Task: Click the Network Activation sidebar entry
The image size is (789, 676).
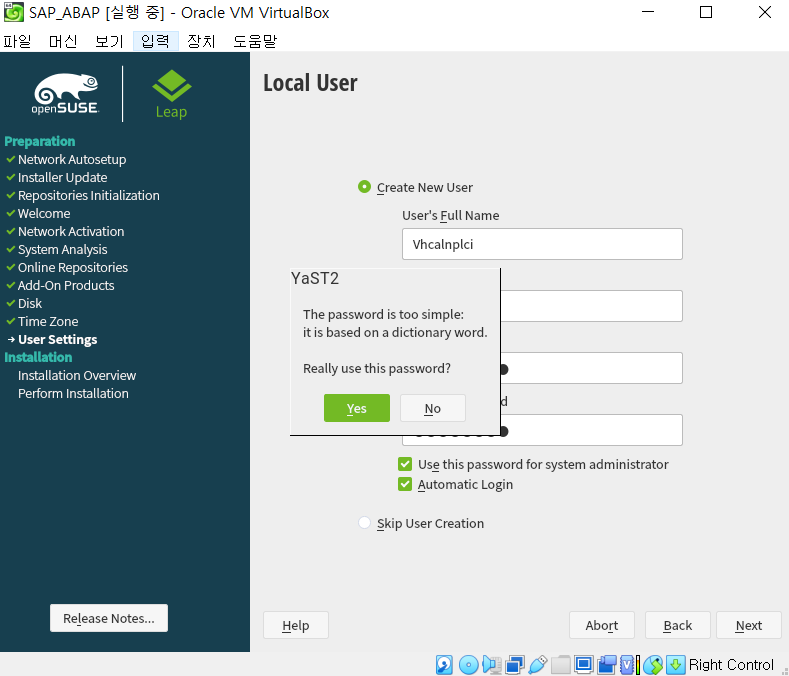Action: (x=71, y=232)
